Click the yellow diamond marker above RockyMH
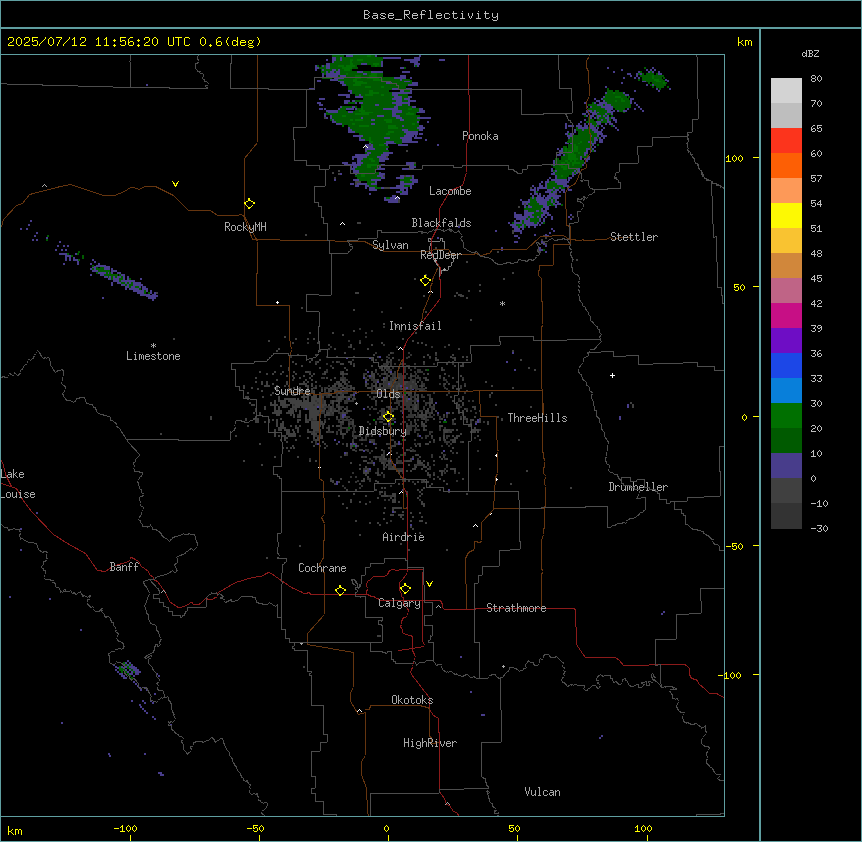The width and height of the screenshot is (862, 842). 250,204
